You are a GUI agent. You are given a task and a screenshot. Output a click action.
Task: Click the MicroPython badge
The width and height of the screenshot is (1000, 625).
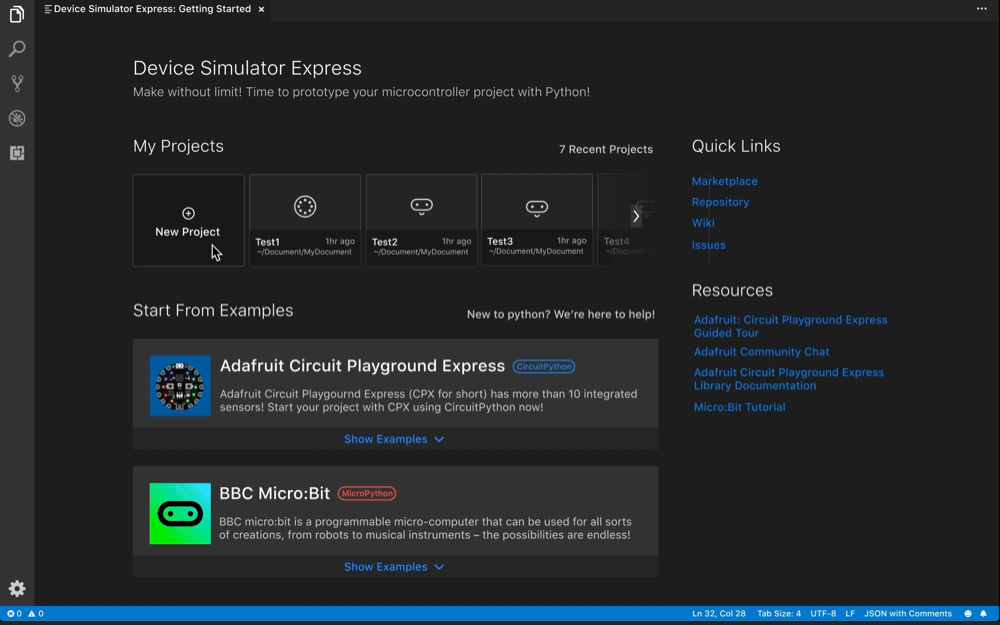coord(367,494)
